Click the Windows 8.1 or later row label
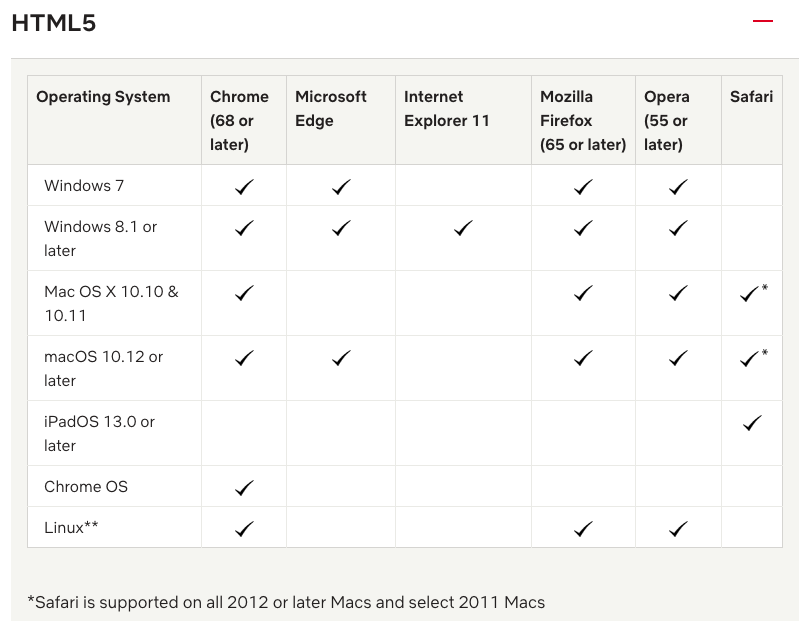 click(x=100, y=238)
